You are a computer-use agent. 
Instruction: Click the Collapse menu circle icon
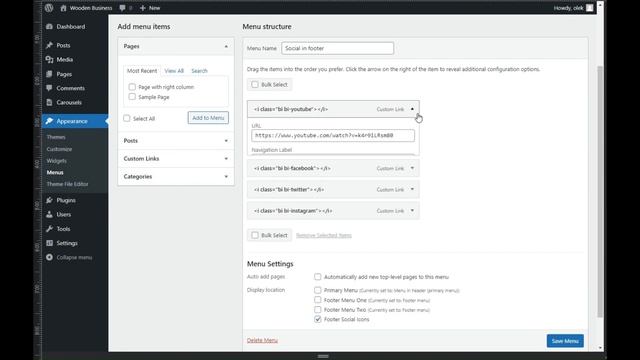49,257
